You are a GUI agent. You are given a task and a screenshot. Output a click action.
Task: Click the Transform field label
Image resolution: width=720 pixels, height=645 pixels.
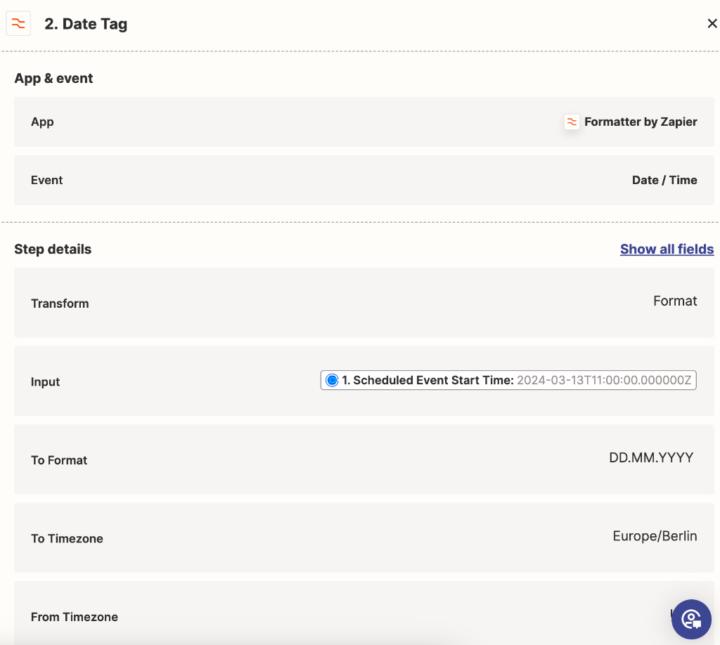(60, 303)
